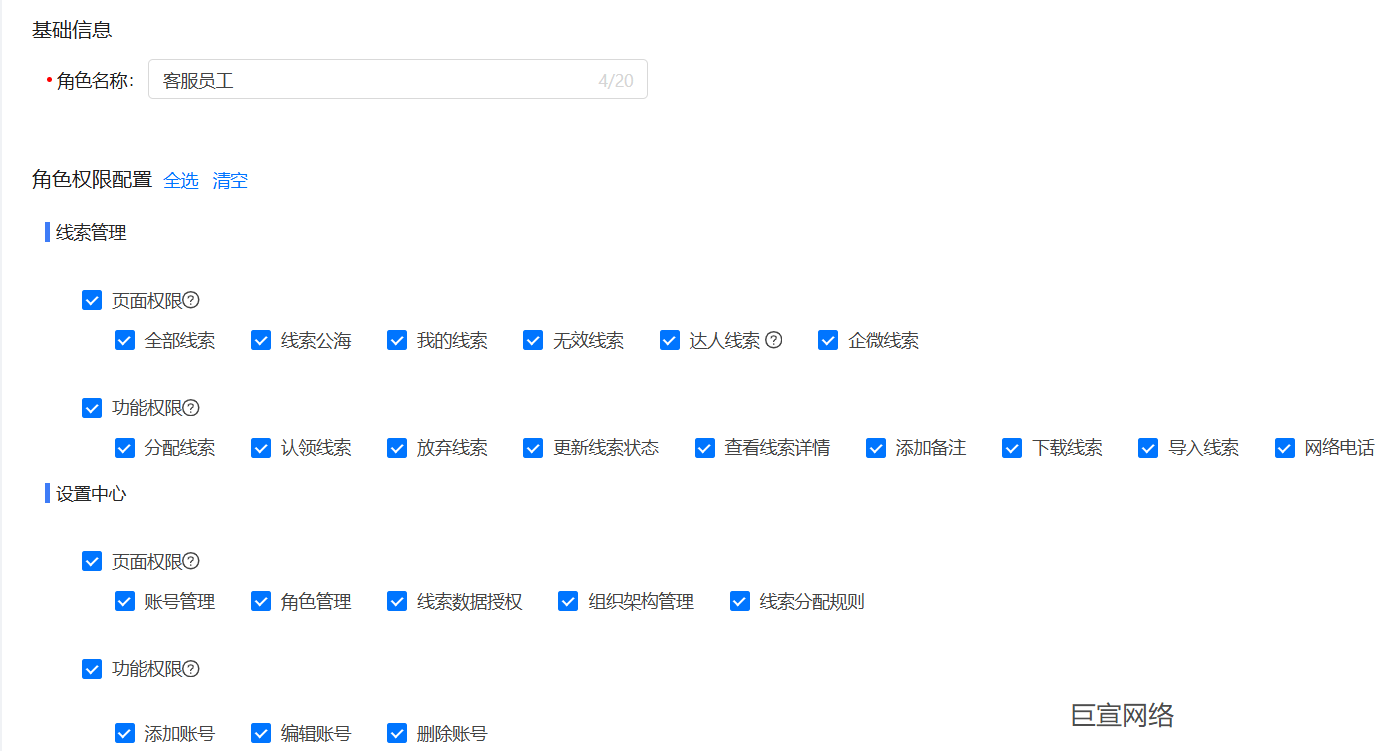Click the 角色名称 input field
Image resolution: width=1394 pixels, height=751 pixels.
[x=398, y=80]
